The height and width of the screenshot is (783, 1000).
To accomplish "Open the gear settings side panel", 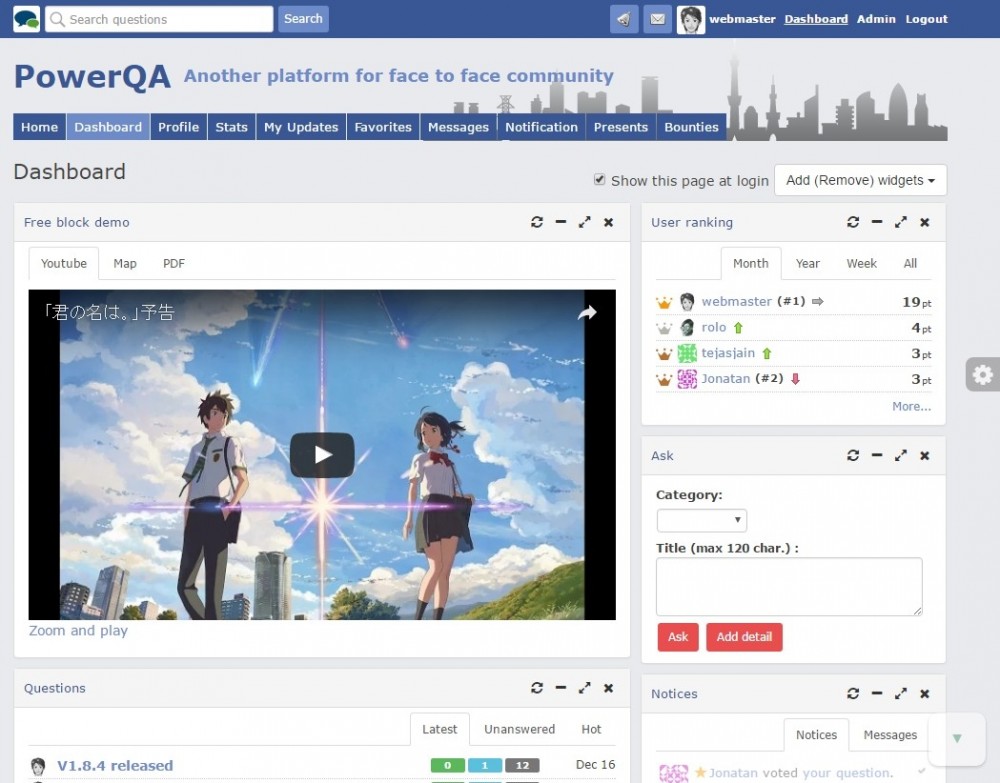I will pyautogui.click(x=982, y=374).
